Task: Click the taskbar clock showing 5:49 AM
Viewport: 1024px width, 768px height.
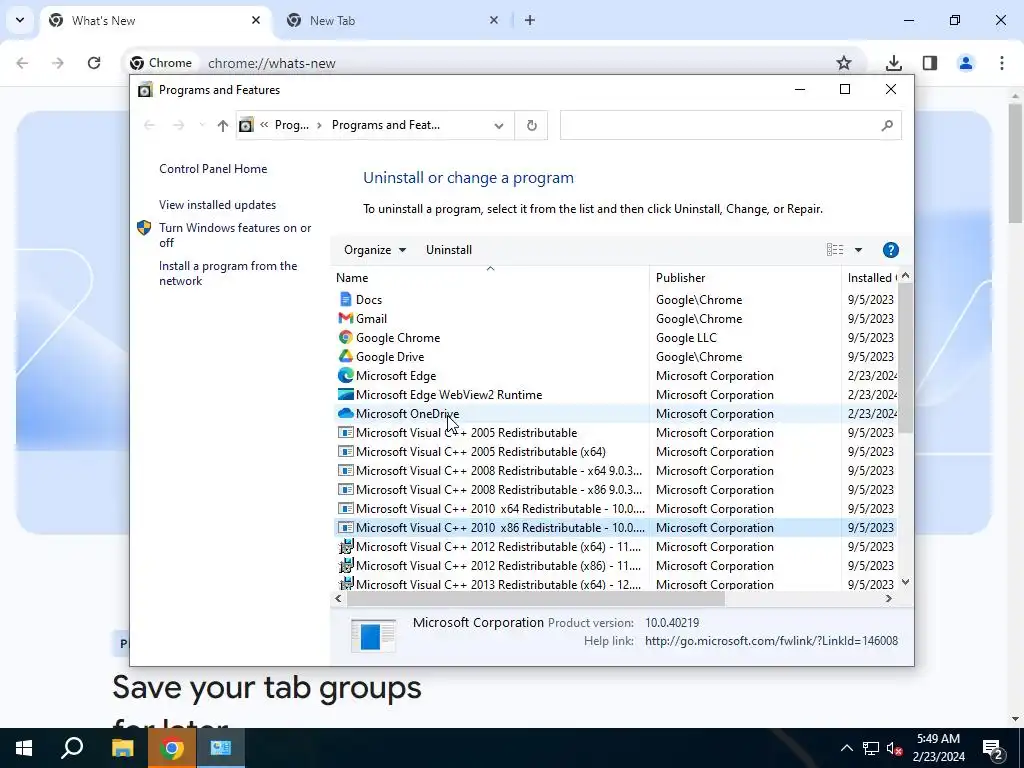Action: point(938,748)
